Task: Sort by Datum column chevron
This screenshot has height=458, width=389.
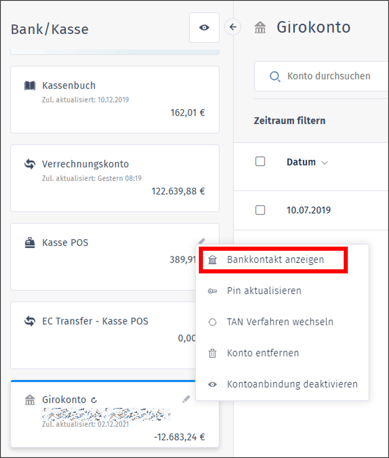Action: pyautogui.click(x=324, y=163)
